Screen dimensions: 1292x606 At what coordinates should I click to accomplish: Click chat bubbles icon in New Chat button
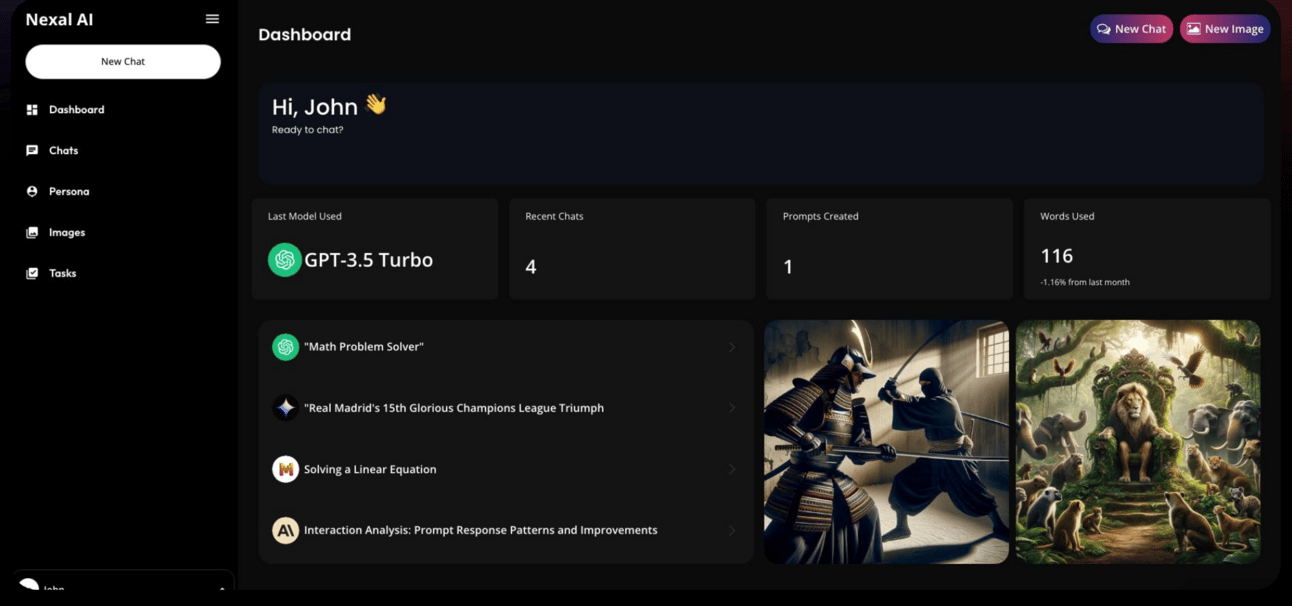(x=1104, y=29)
